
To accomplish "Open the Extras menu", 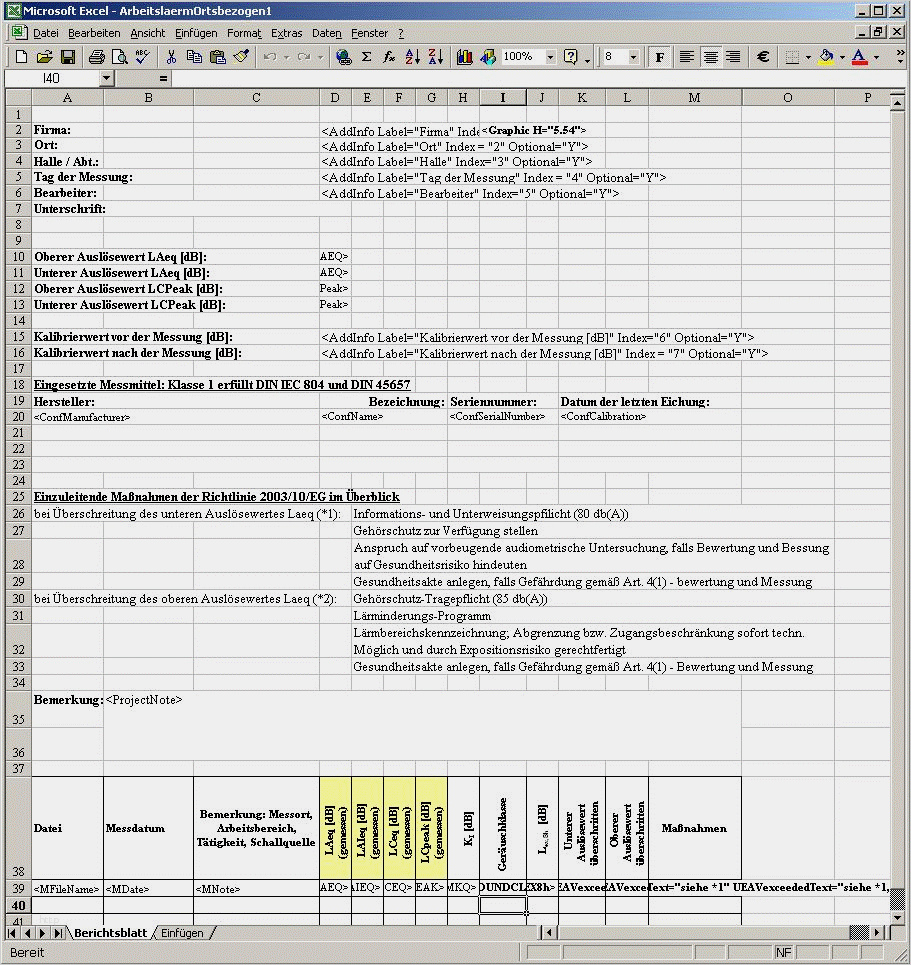I will [286, 33].
